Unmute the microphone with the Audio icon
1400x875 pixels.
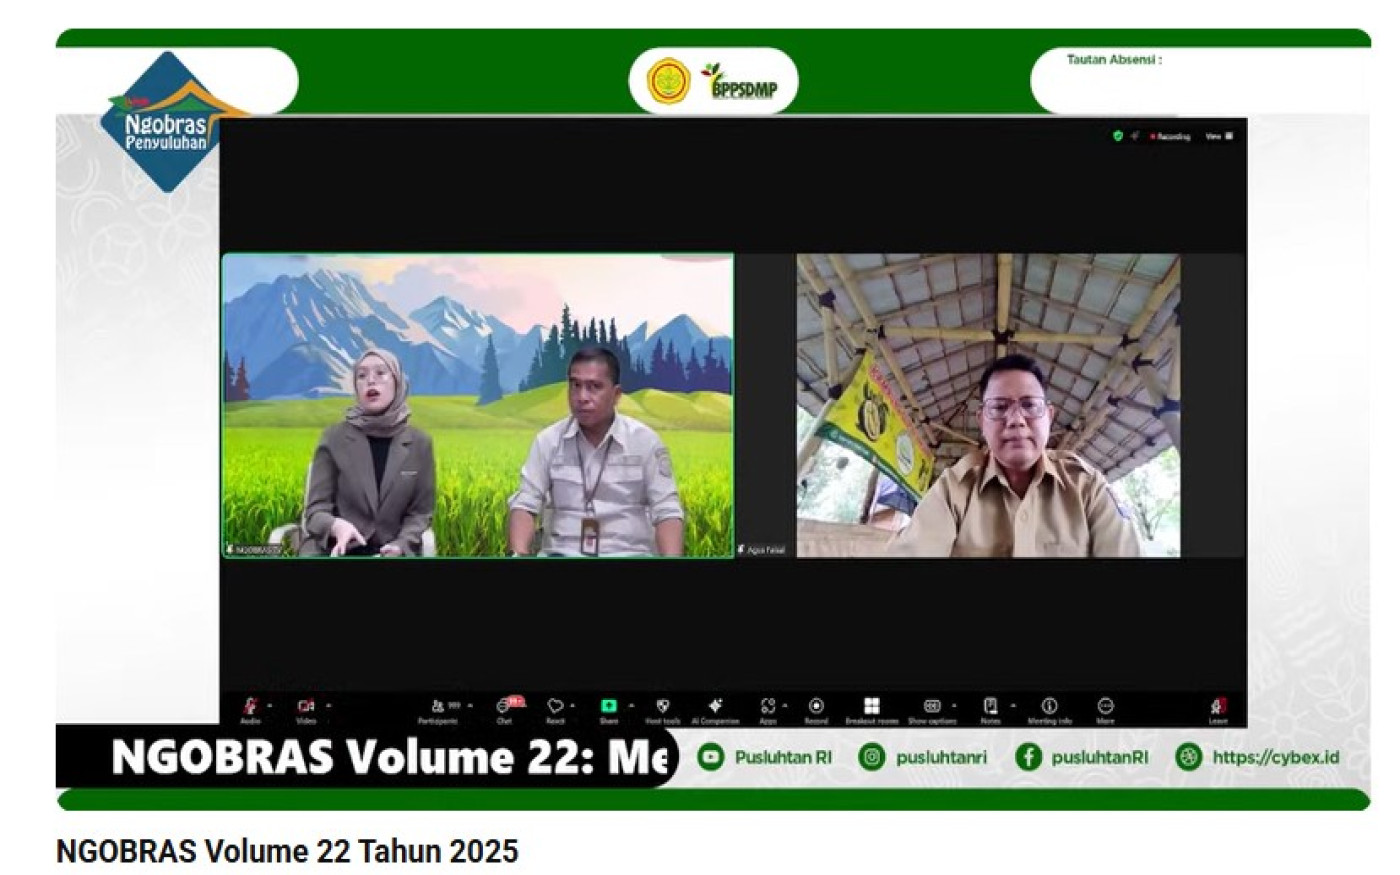(250, 707)
